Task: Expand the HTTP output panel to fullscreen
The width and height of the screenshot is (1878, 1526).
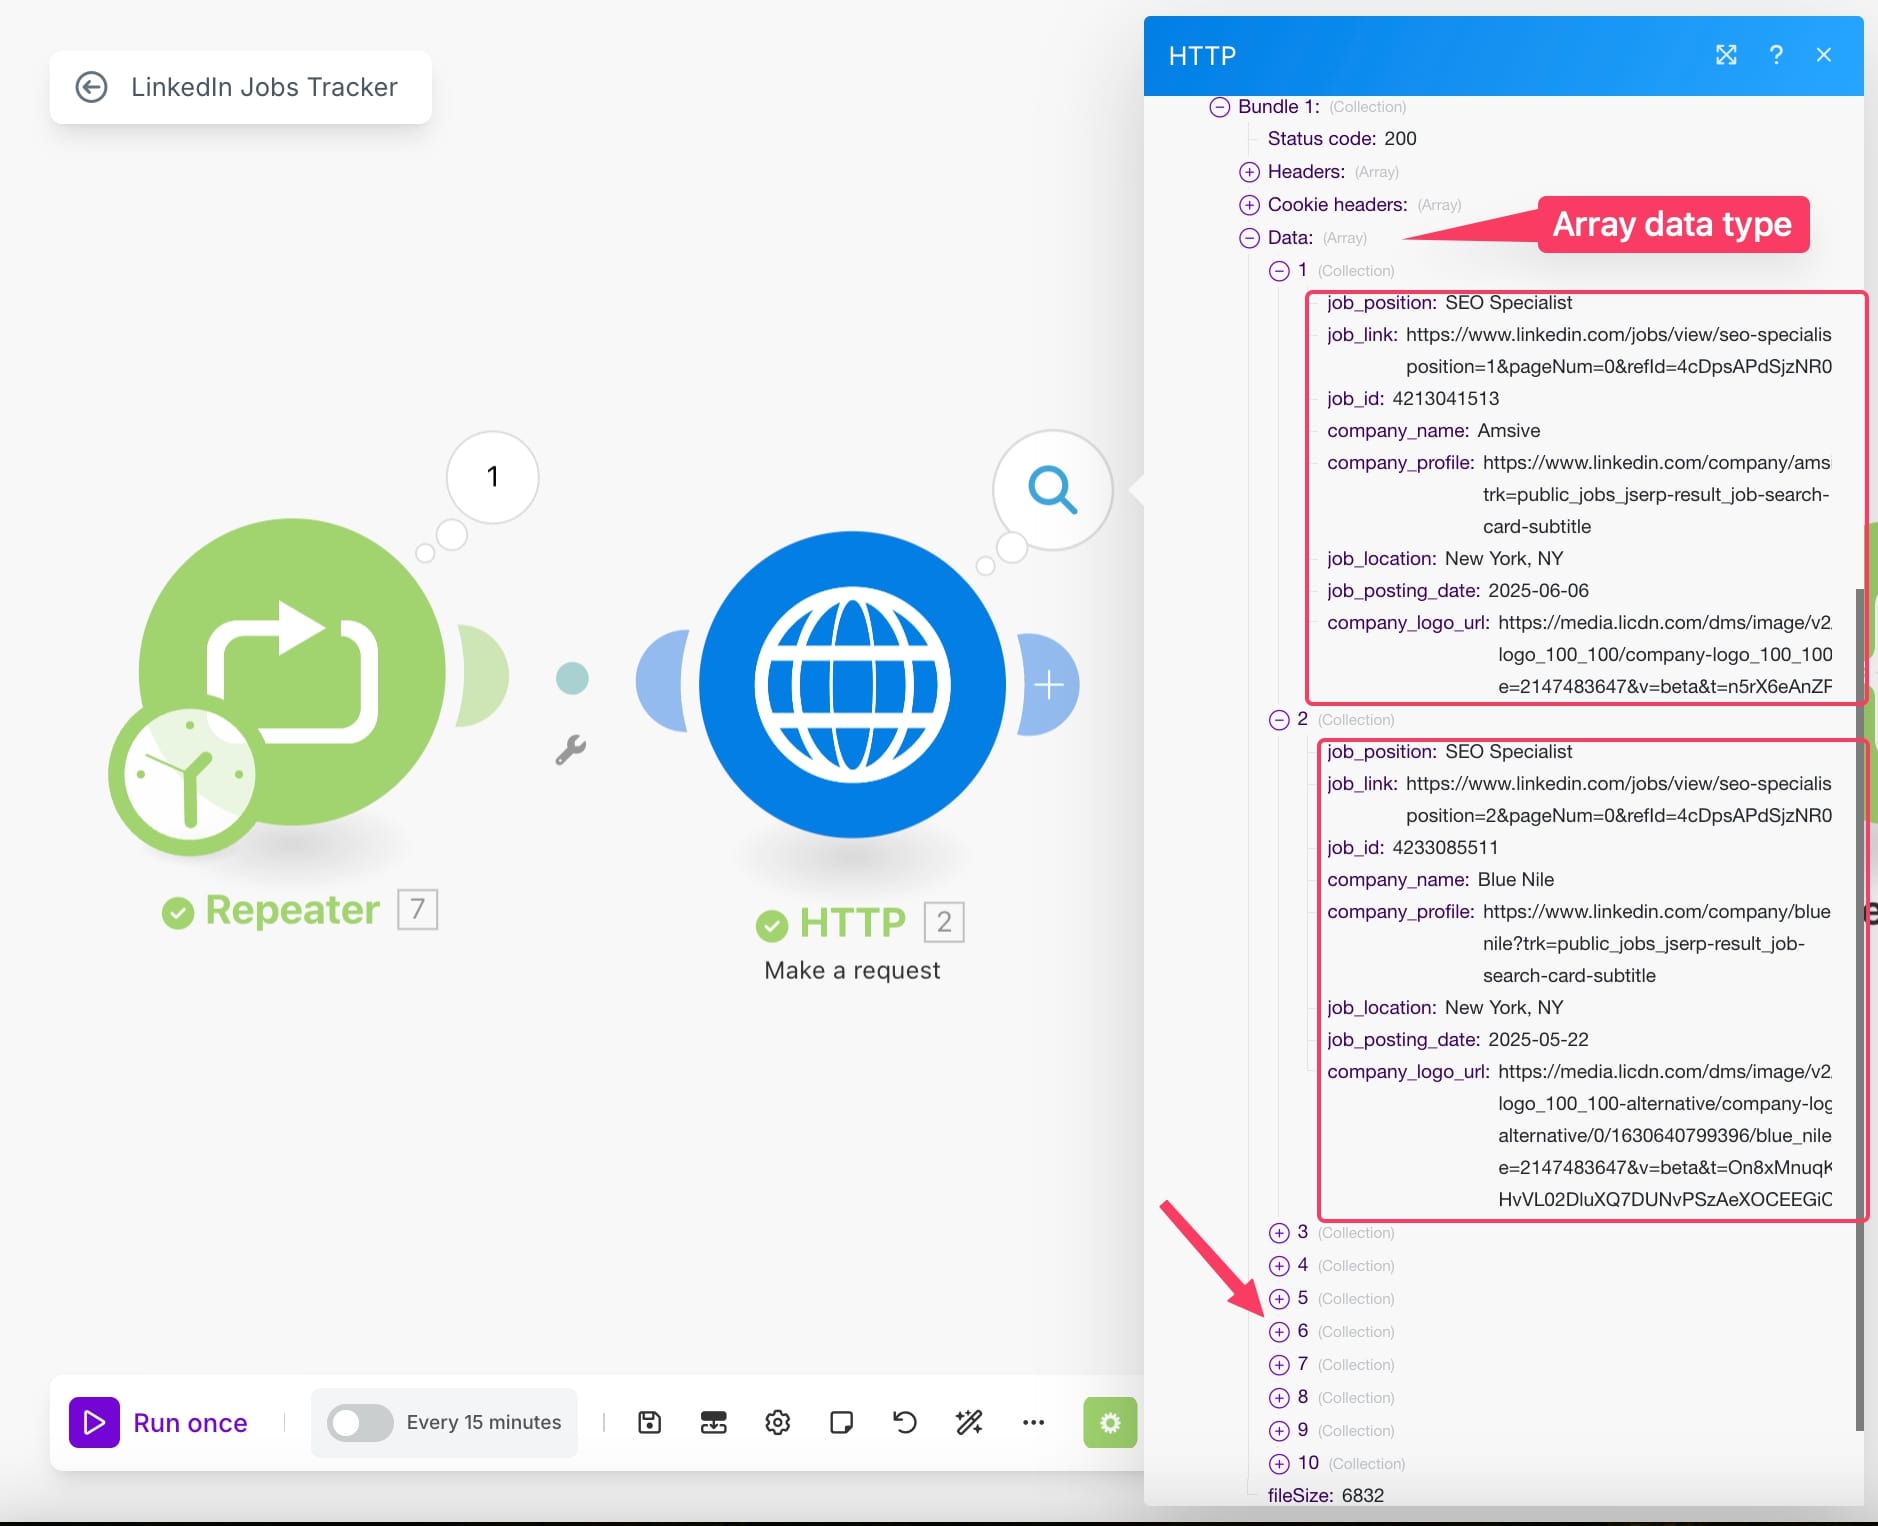Action: tap(1726, 55)
